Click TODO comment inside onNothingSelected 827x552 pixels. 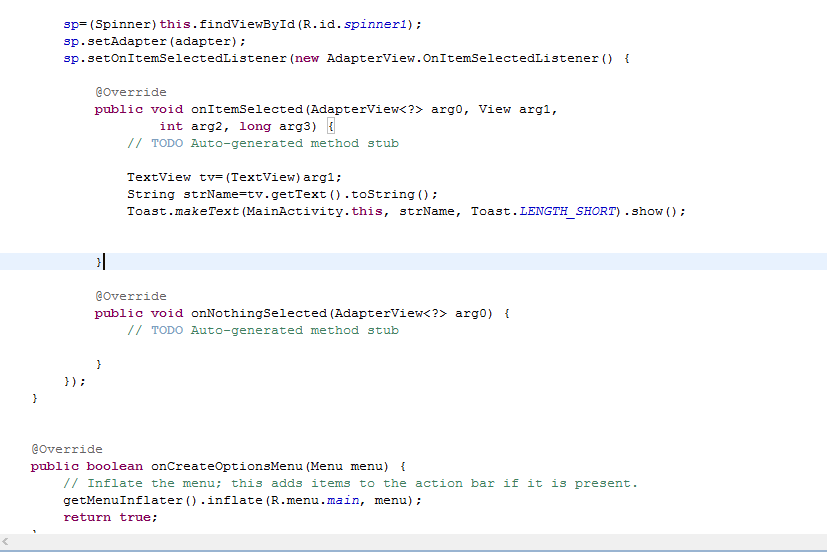263,330
